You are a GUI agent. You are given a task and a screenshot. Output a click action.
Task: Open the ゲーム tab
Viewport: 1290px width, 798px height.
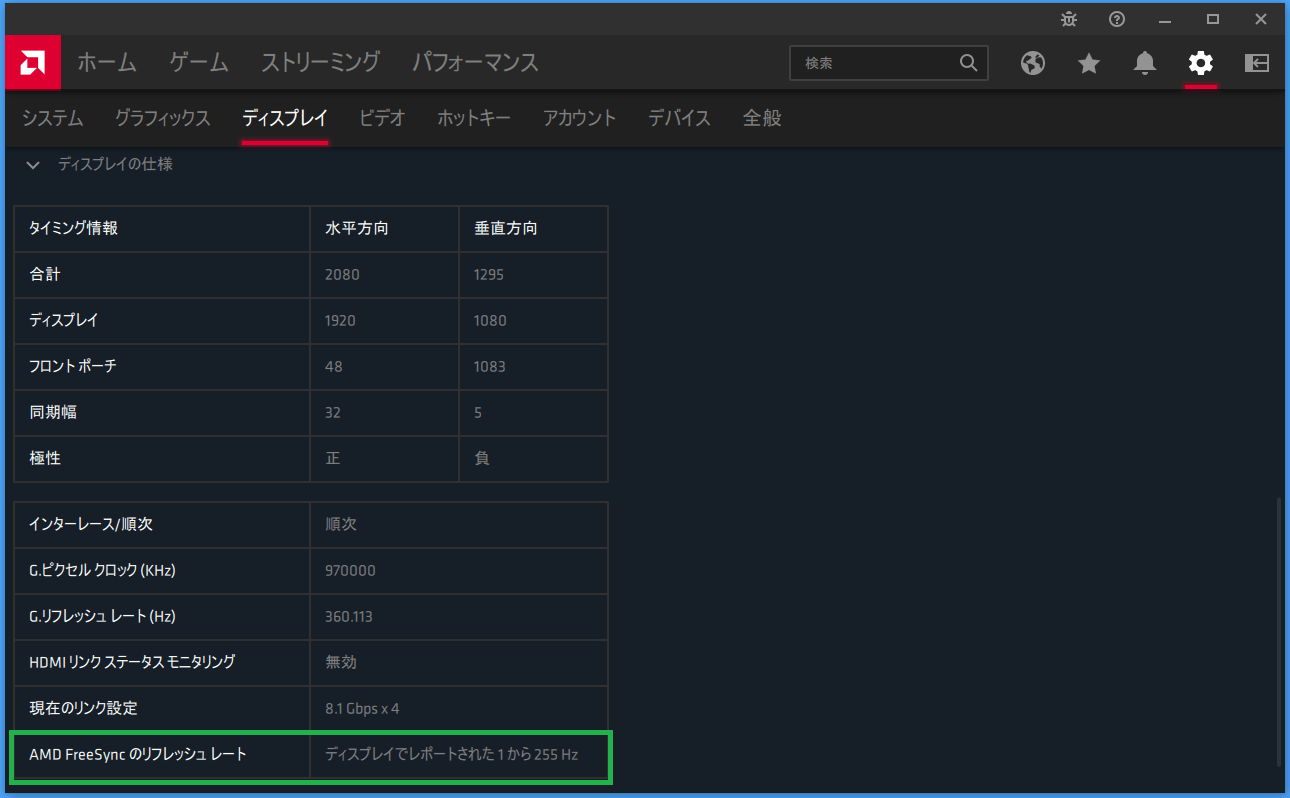pos(199,62)
